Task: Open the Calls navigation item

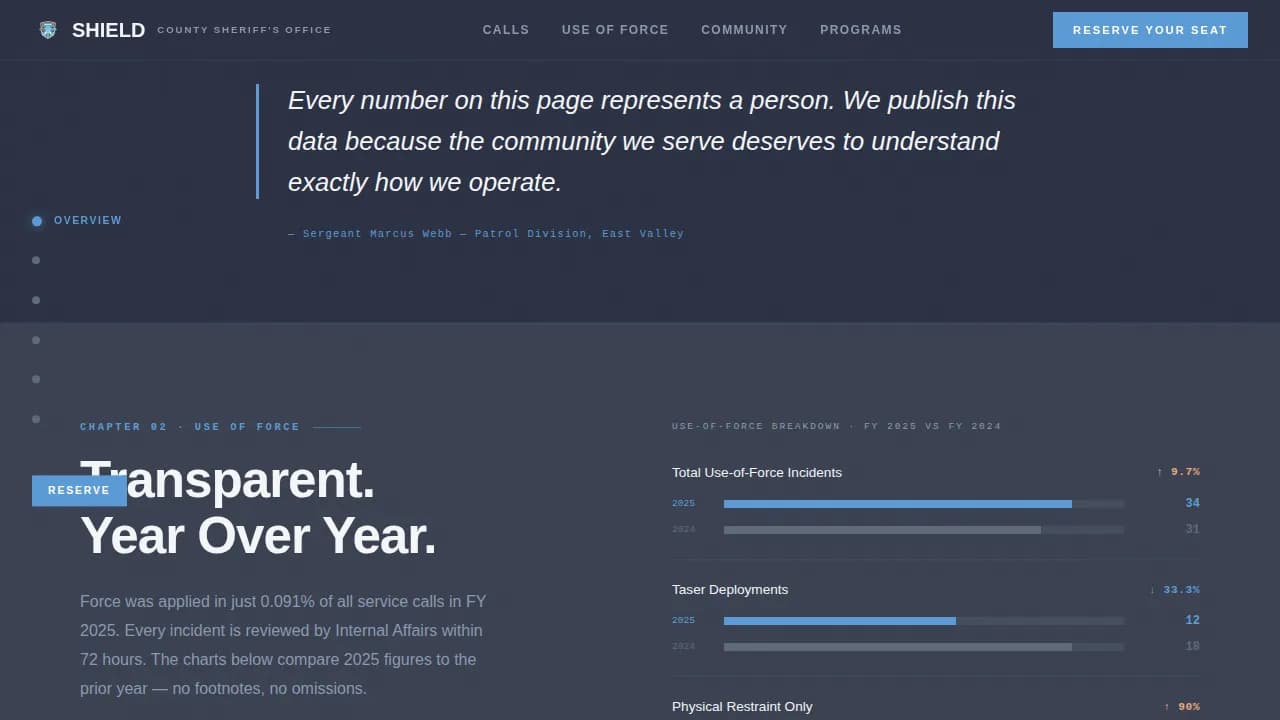Action: [506, 30]
